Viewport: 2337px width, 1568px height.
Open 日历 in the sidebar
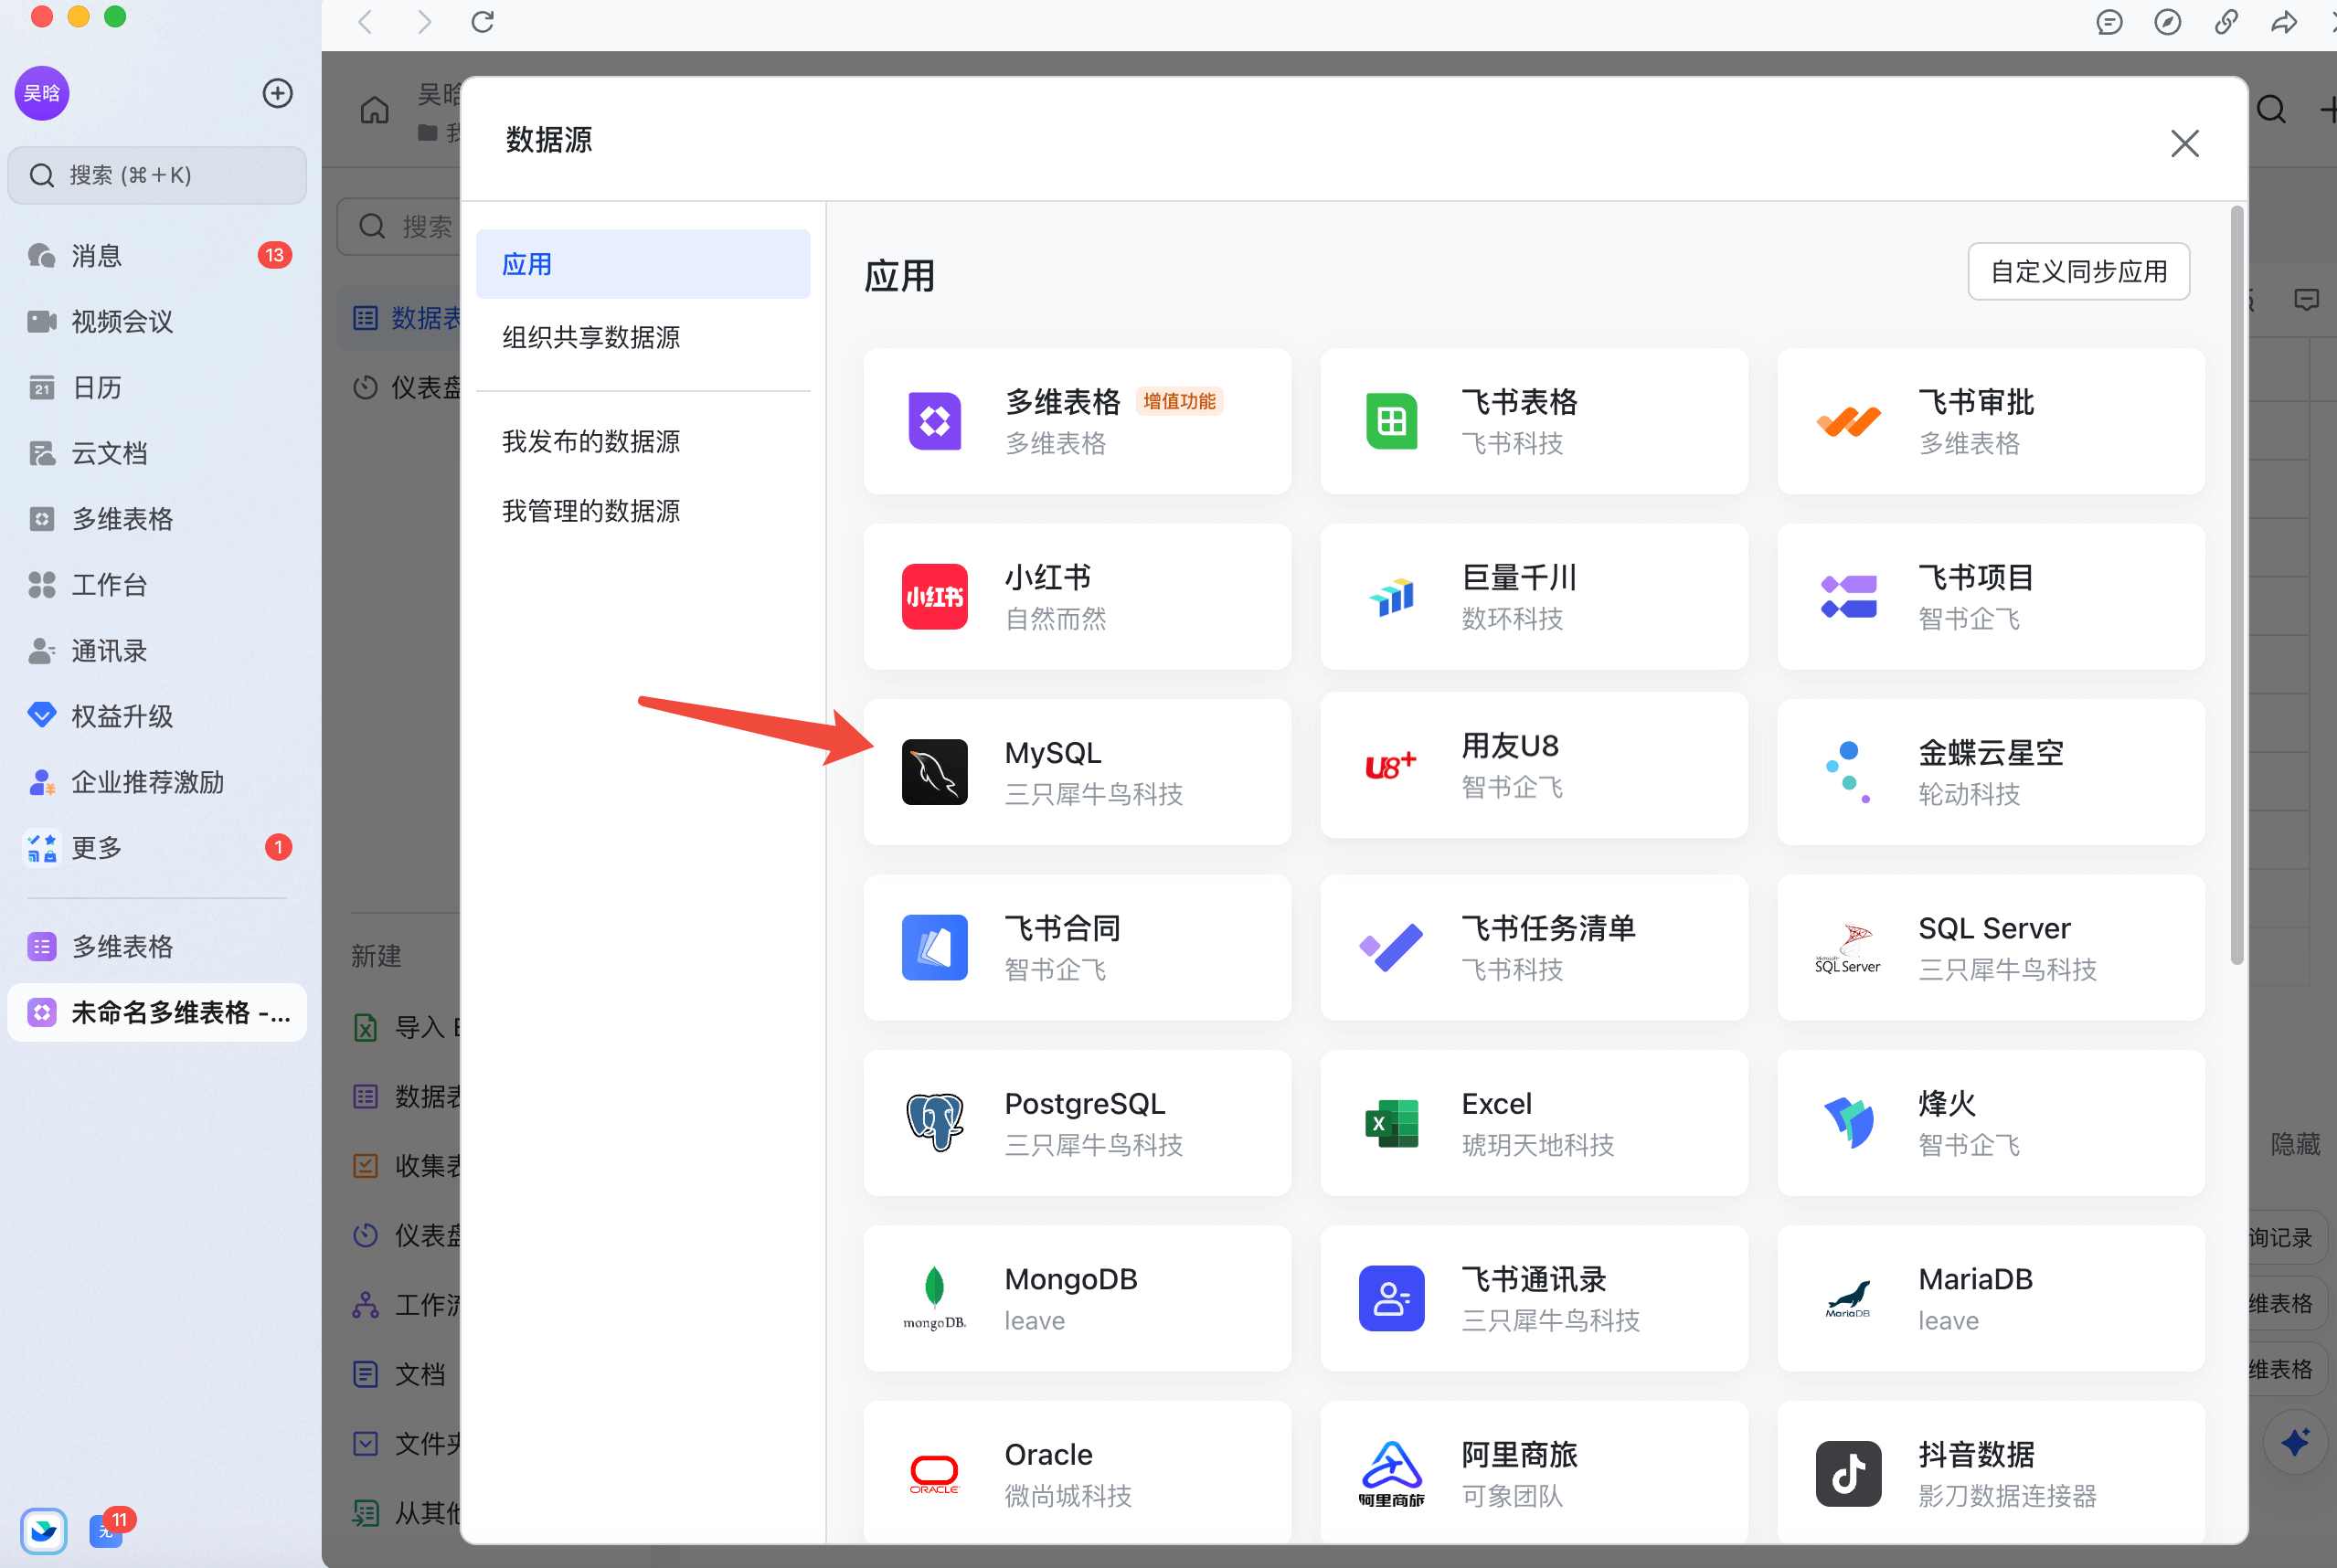pos(157,388)
